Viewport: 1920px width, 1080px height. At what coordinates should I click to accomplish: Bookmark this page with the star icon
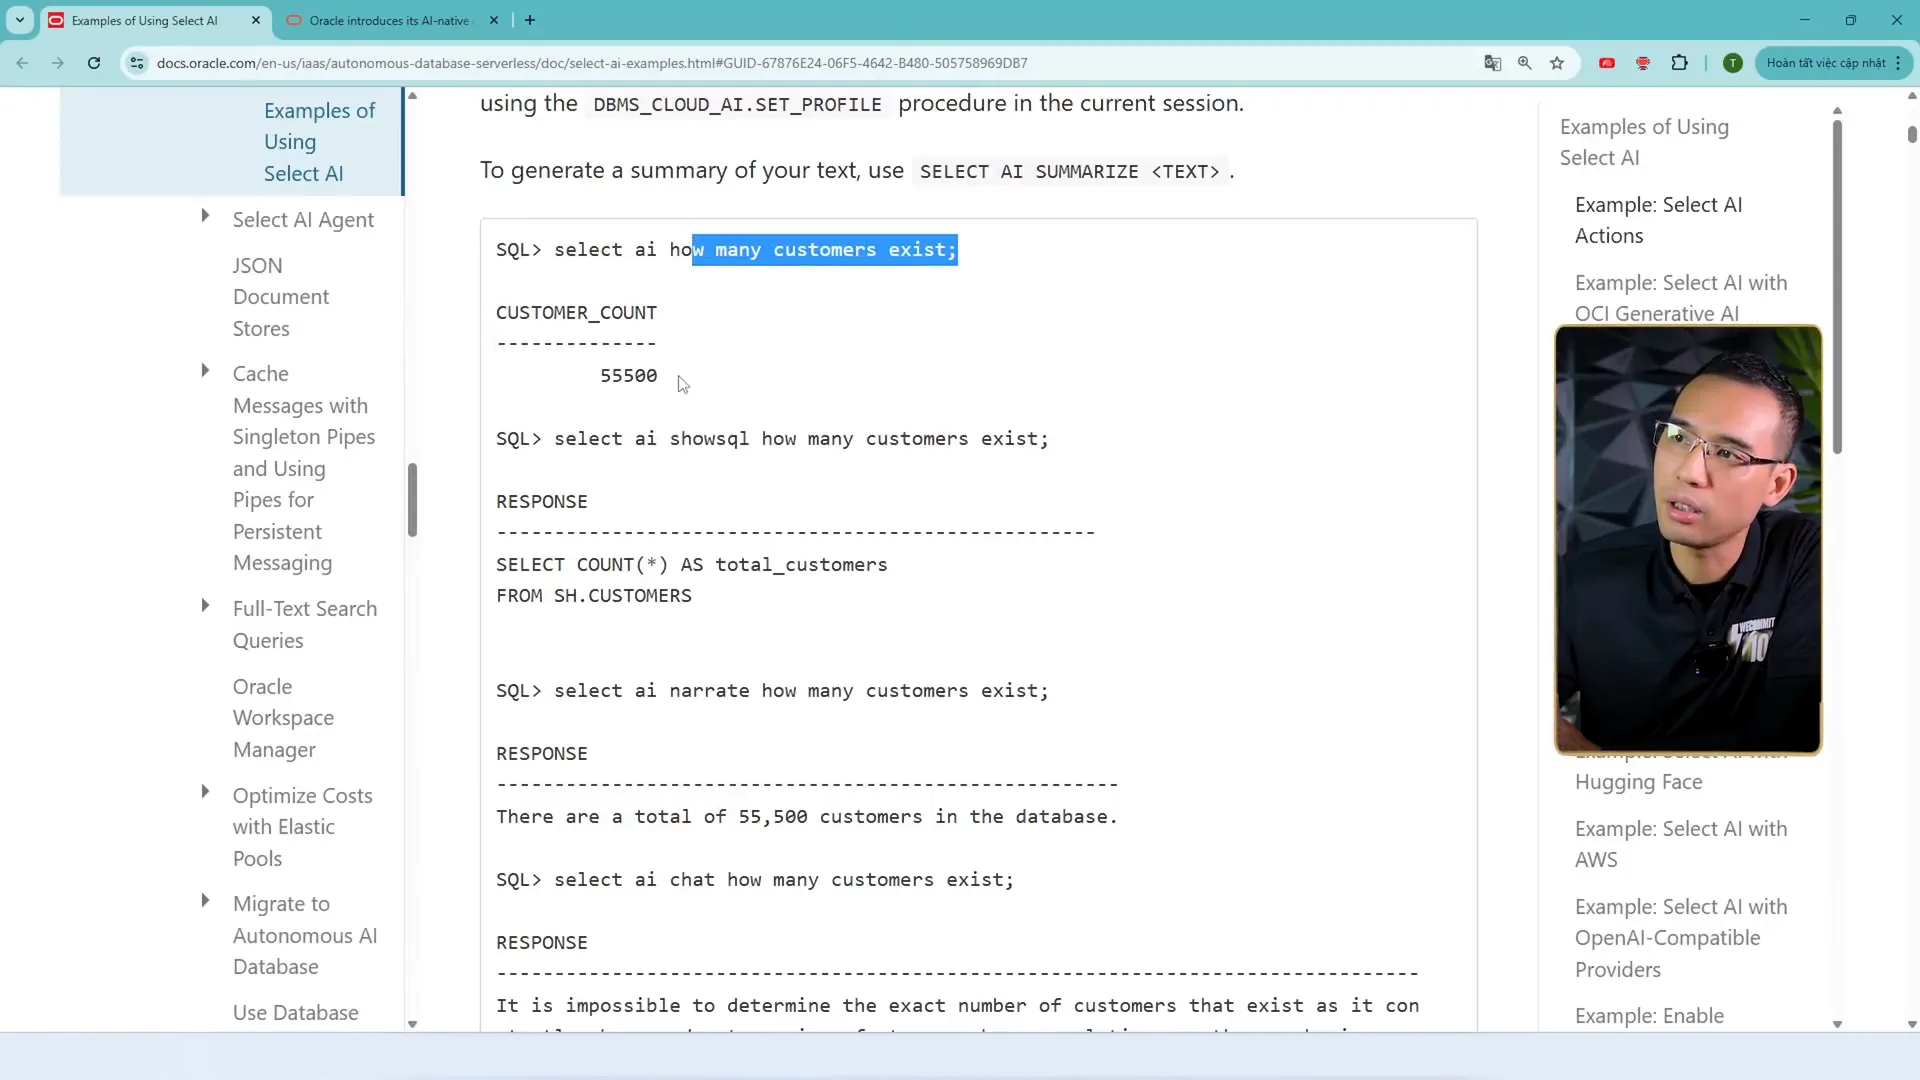click(x=1557, y=63)
